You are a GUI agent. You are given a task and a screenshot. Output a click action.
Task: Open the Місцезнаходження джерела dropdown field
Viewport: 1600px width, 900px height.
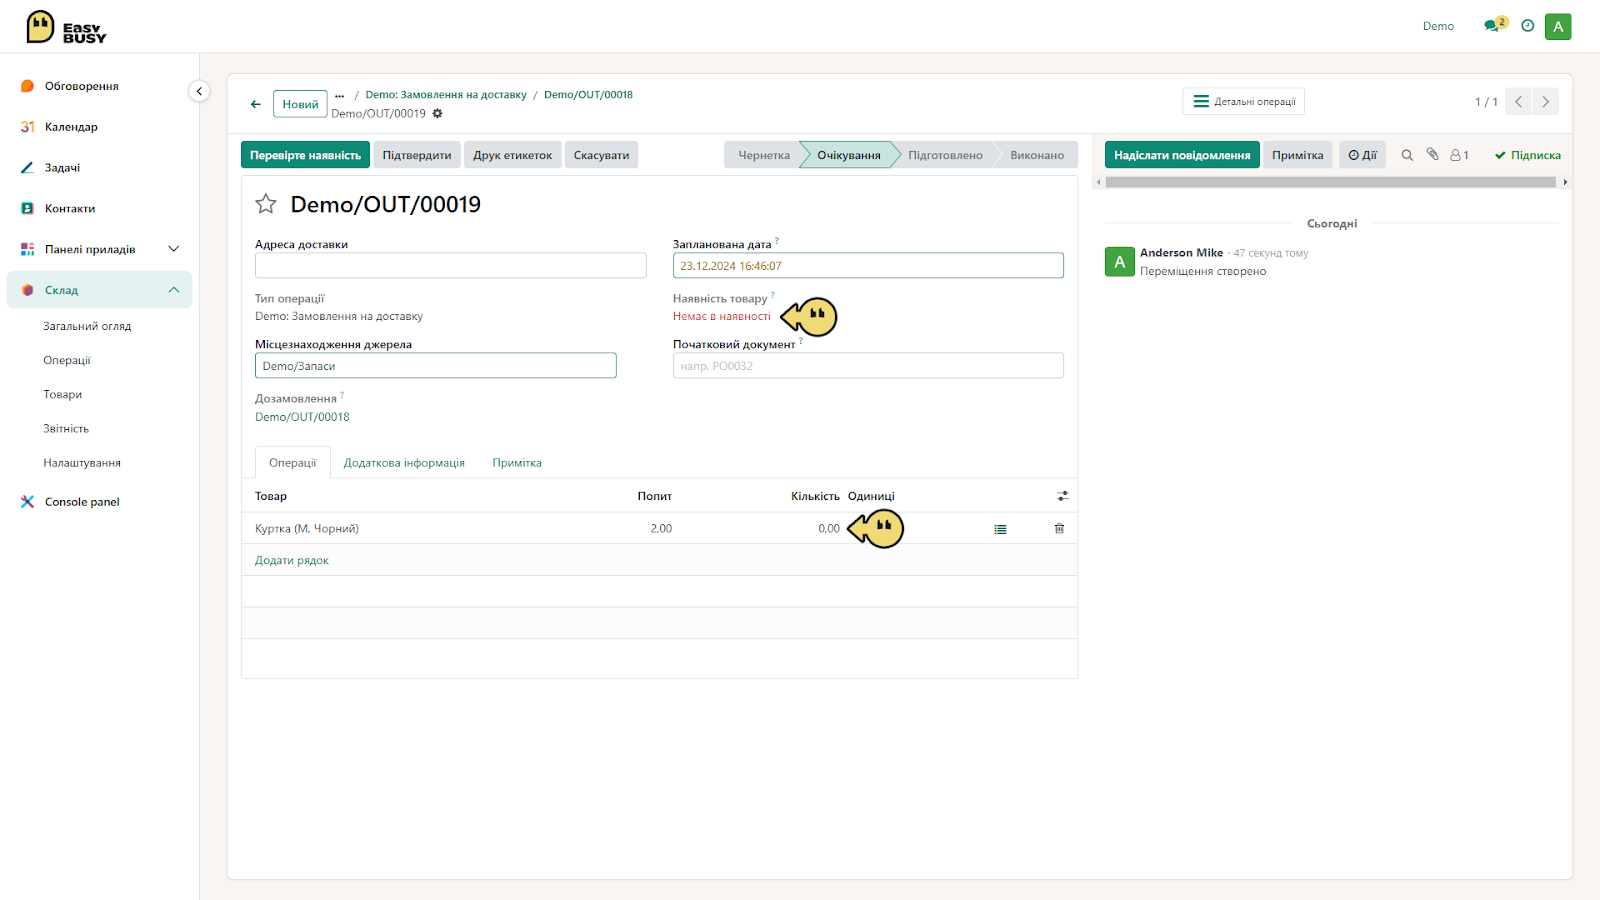(x=436, y=366)
